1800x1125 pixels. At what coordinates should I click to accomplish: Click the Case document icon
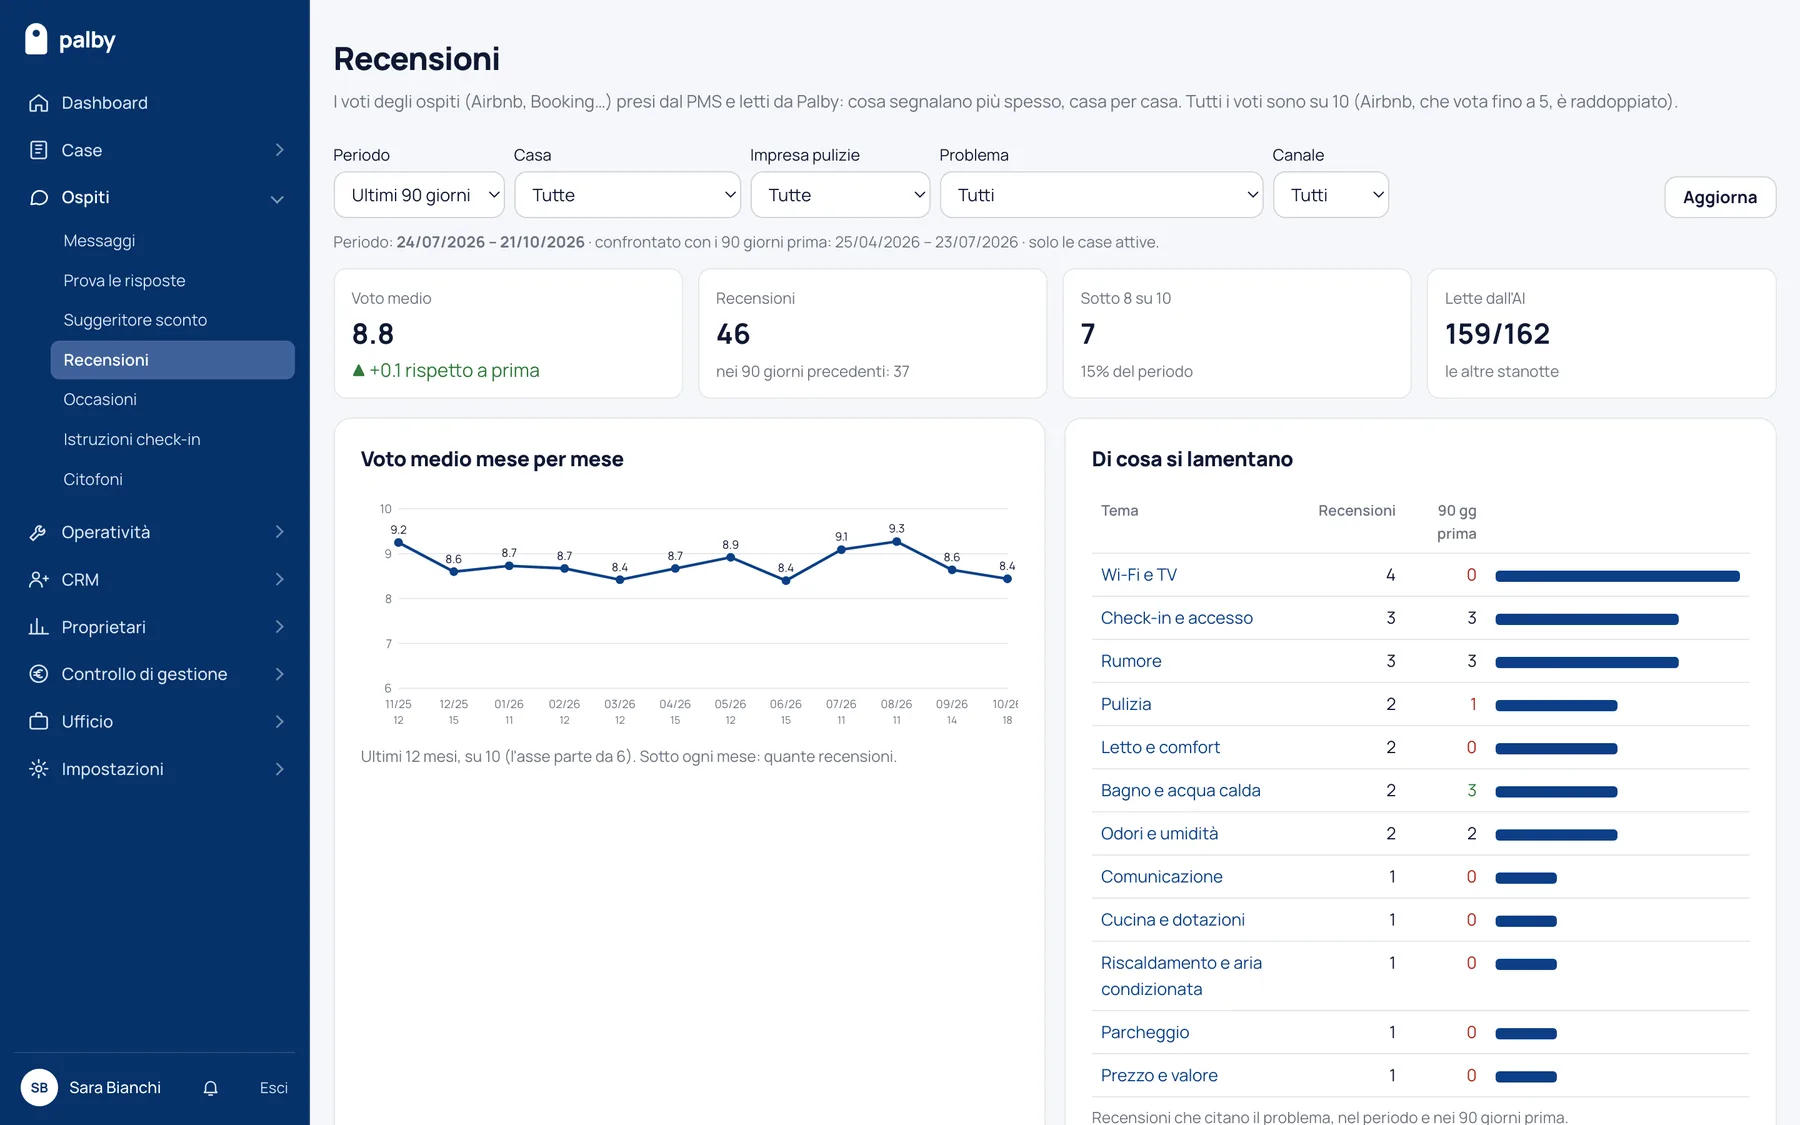tap(39, 150)
